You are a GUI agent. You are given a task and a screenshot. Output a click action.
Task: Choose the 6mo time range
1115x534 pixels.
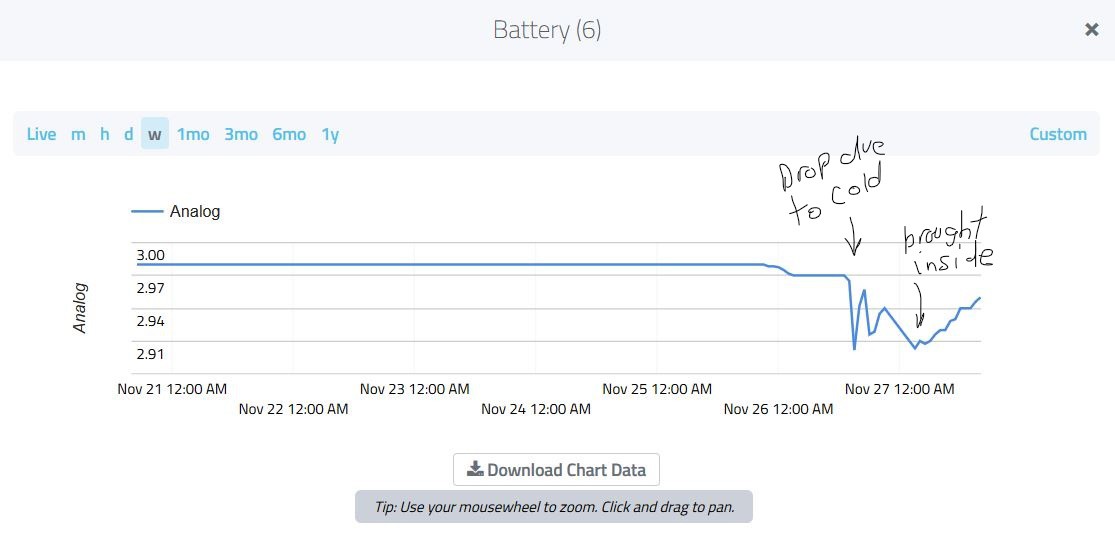(289, 134)
